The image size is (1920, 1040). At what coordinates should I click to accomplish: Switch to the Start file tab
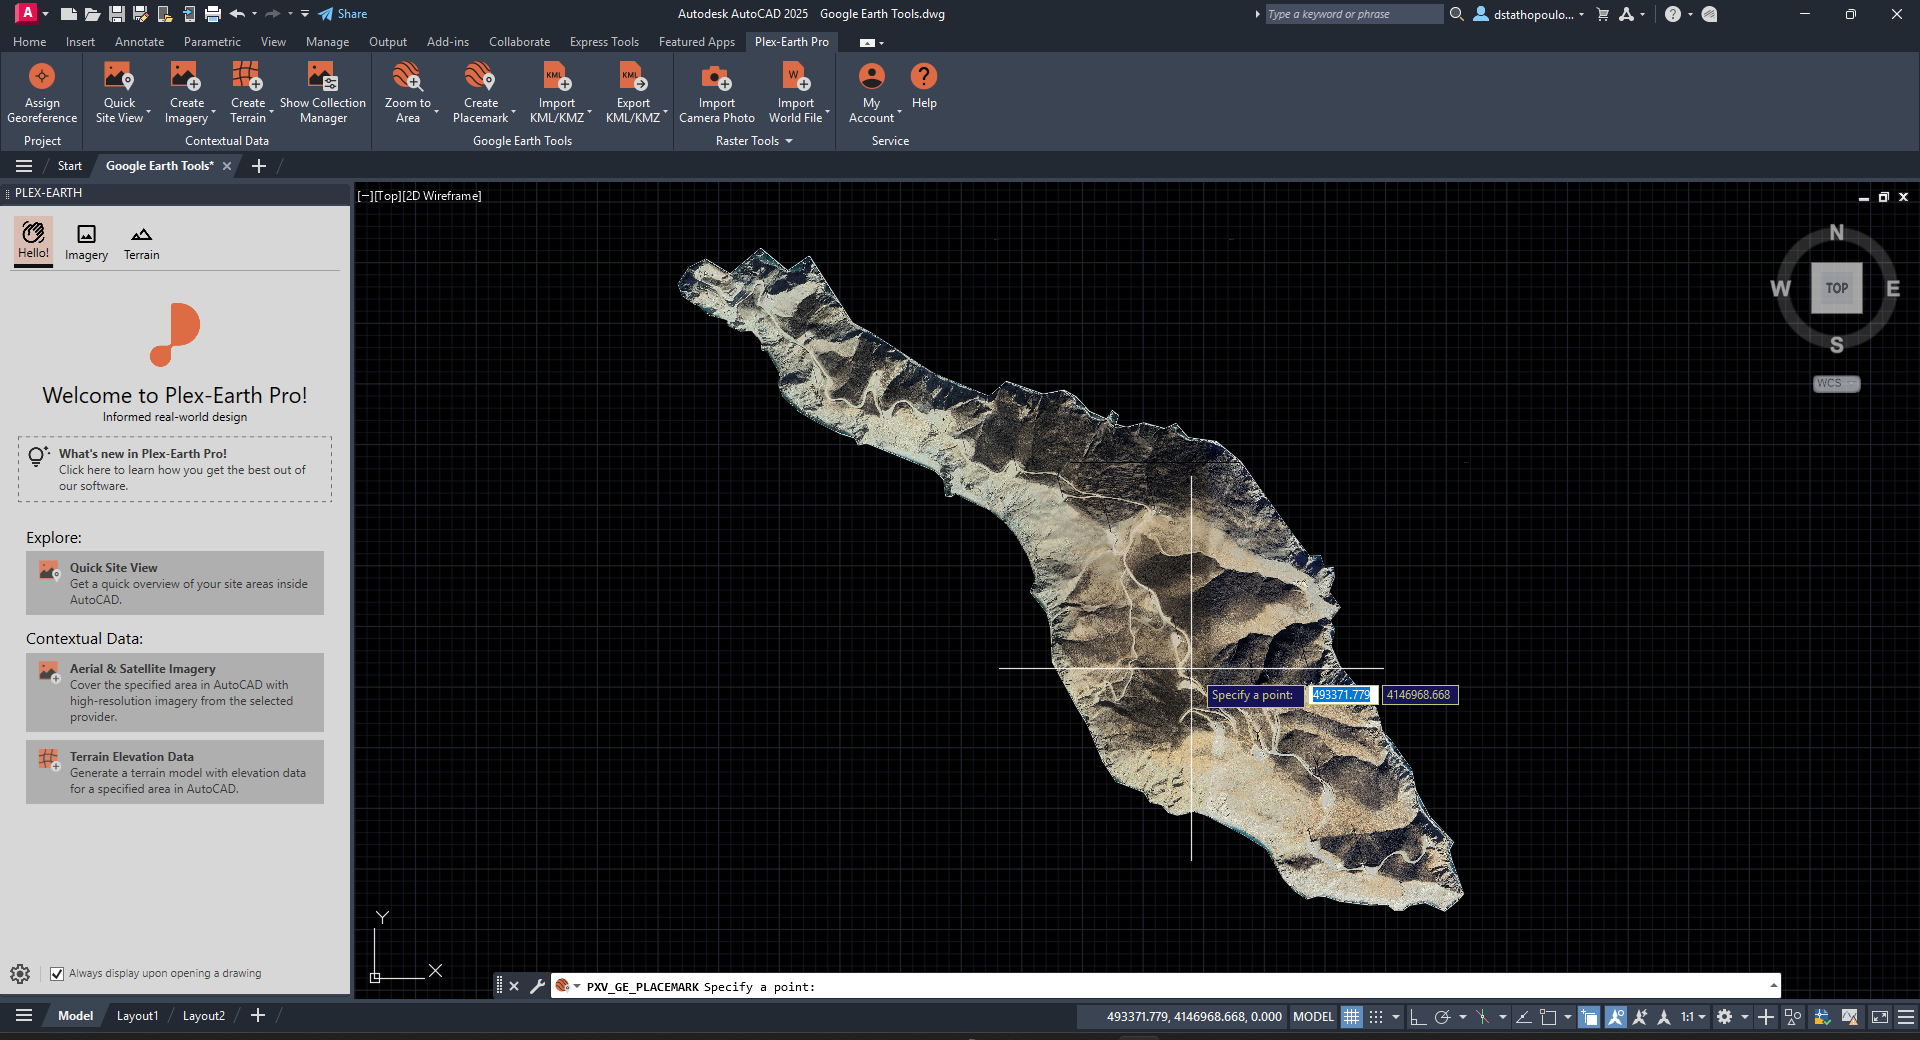click(69, 166)
